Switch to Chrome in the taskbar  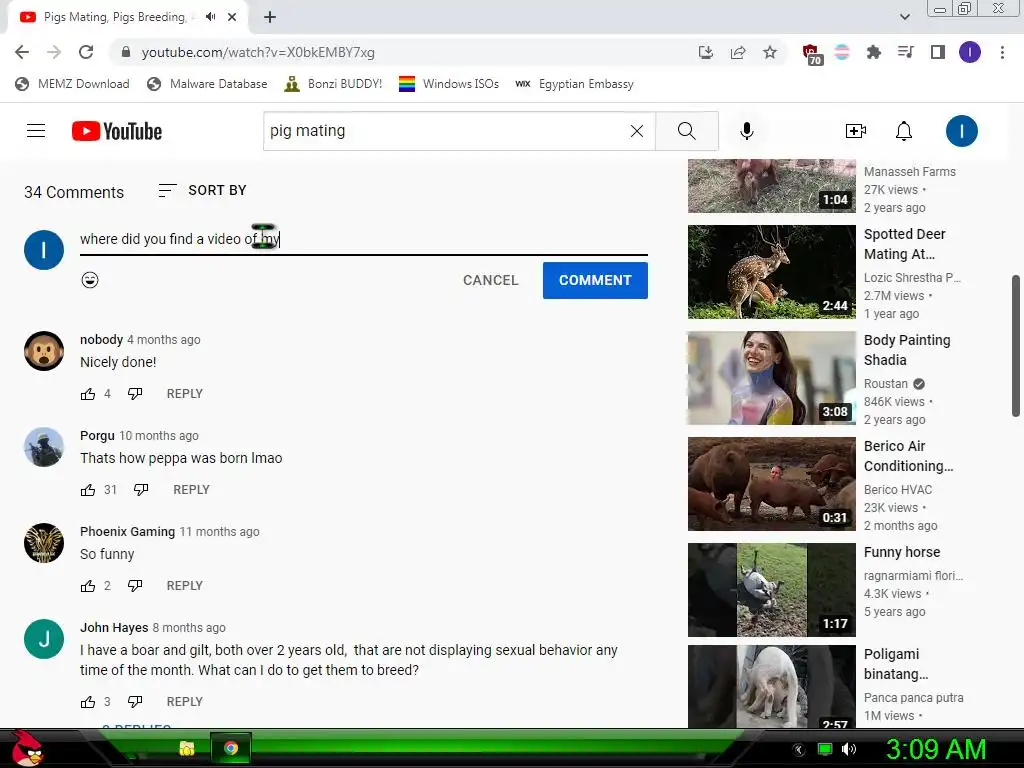231,748
